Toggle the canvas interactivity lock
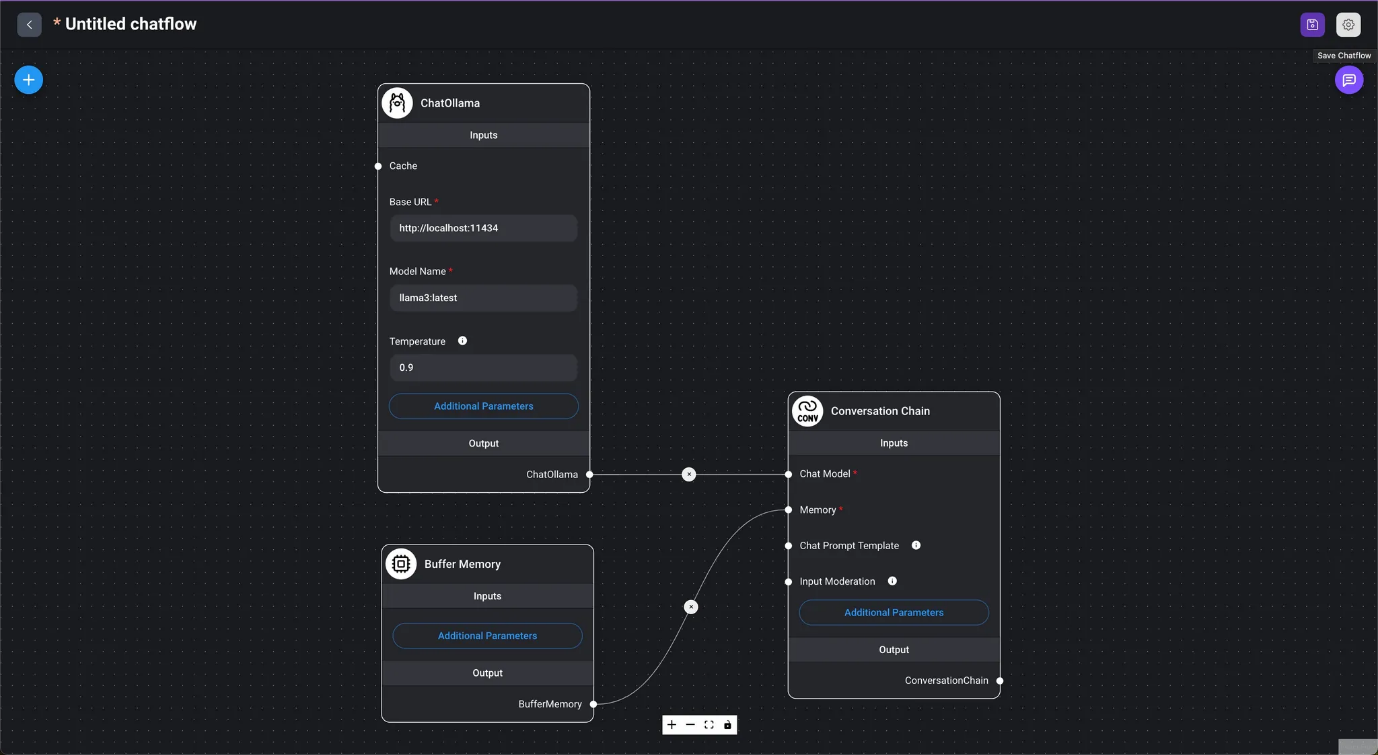 tap(727, 725)
